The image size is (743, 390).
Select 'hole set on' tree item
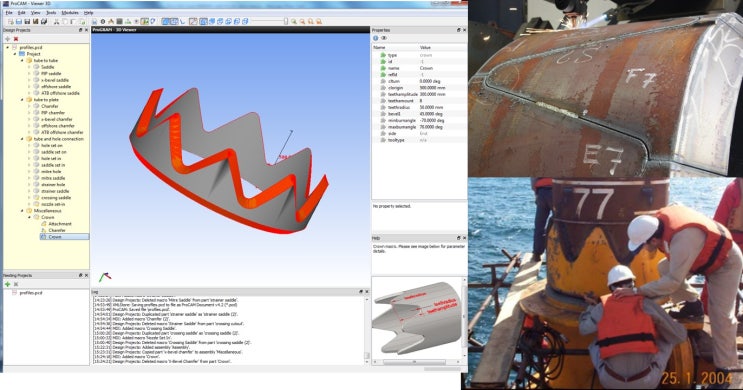[51, 145]
